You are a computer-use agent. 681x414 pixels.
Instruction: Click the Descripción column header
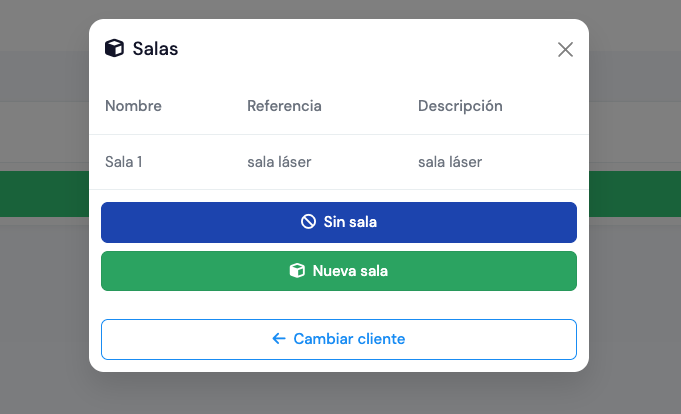click(460, 106)
